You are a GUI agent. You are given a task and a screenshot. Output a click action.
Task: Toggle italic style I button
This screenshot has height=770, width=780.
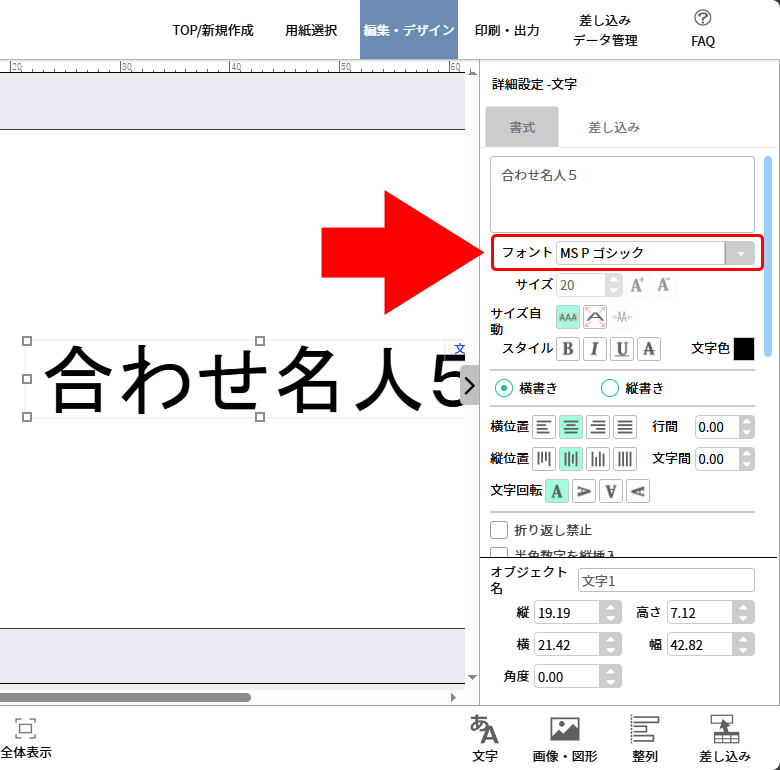(594, 349)
